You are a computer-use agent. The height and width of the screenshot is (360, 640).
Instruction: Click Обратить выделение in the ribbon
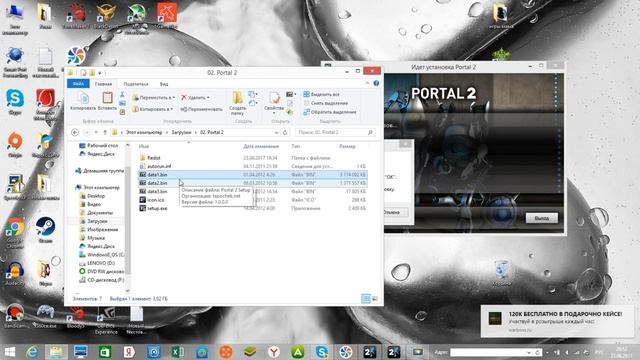click(x=330, y=112)
